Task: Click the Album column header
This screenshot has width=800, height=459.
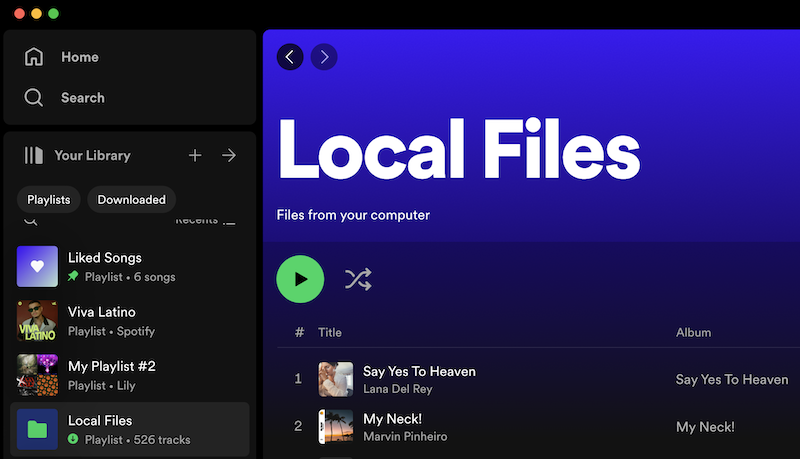Action: (693, 333)
